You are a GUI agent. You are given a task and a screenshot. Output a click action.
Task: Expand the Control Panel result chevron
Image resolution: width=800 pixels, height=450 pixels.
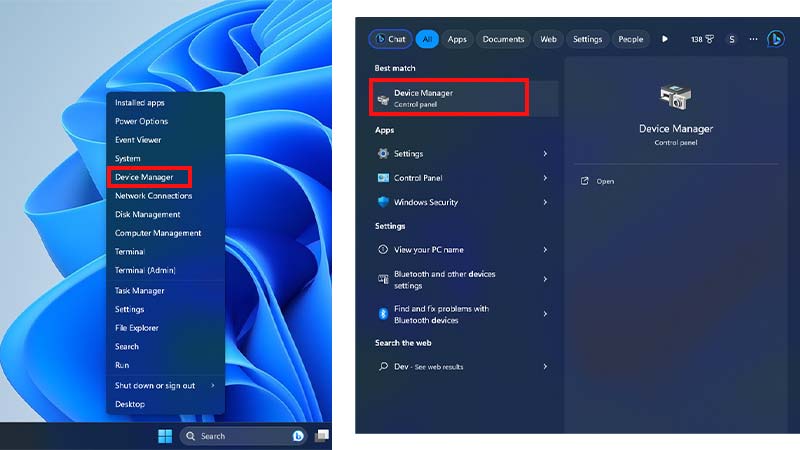[545, 178]
